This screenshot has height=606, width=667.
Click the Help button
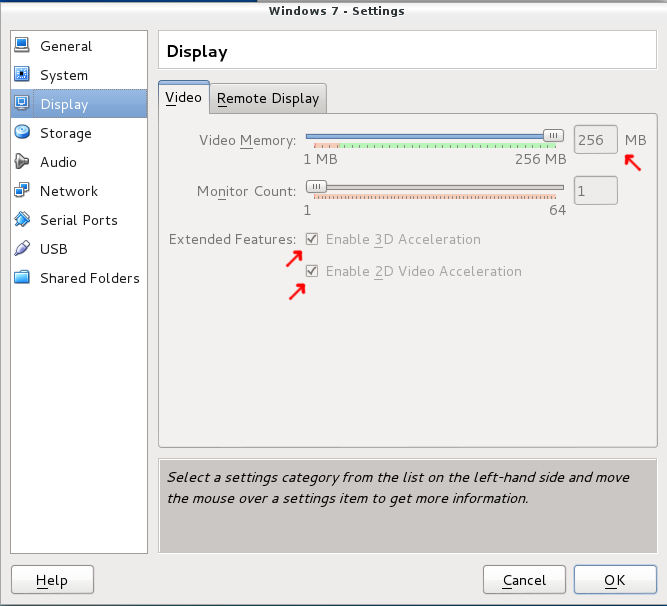(x=52, y=580)
